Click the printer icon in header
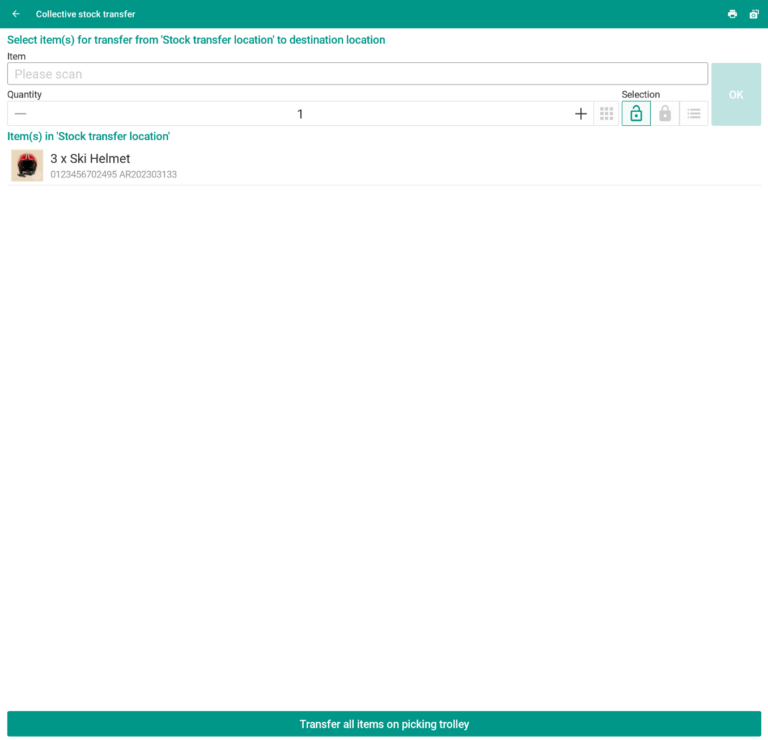This screenshot has width=768, height=740. [x=732, y=14]
